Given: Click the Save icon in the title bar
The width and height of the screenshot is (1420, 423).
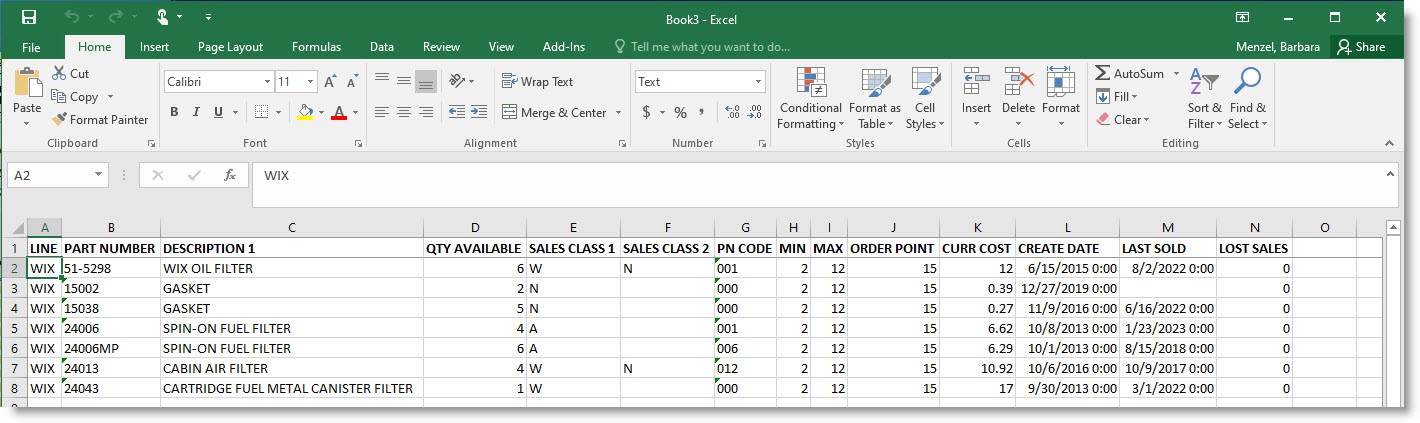Looking at the screenshot, I should click(29, 17).
